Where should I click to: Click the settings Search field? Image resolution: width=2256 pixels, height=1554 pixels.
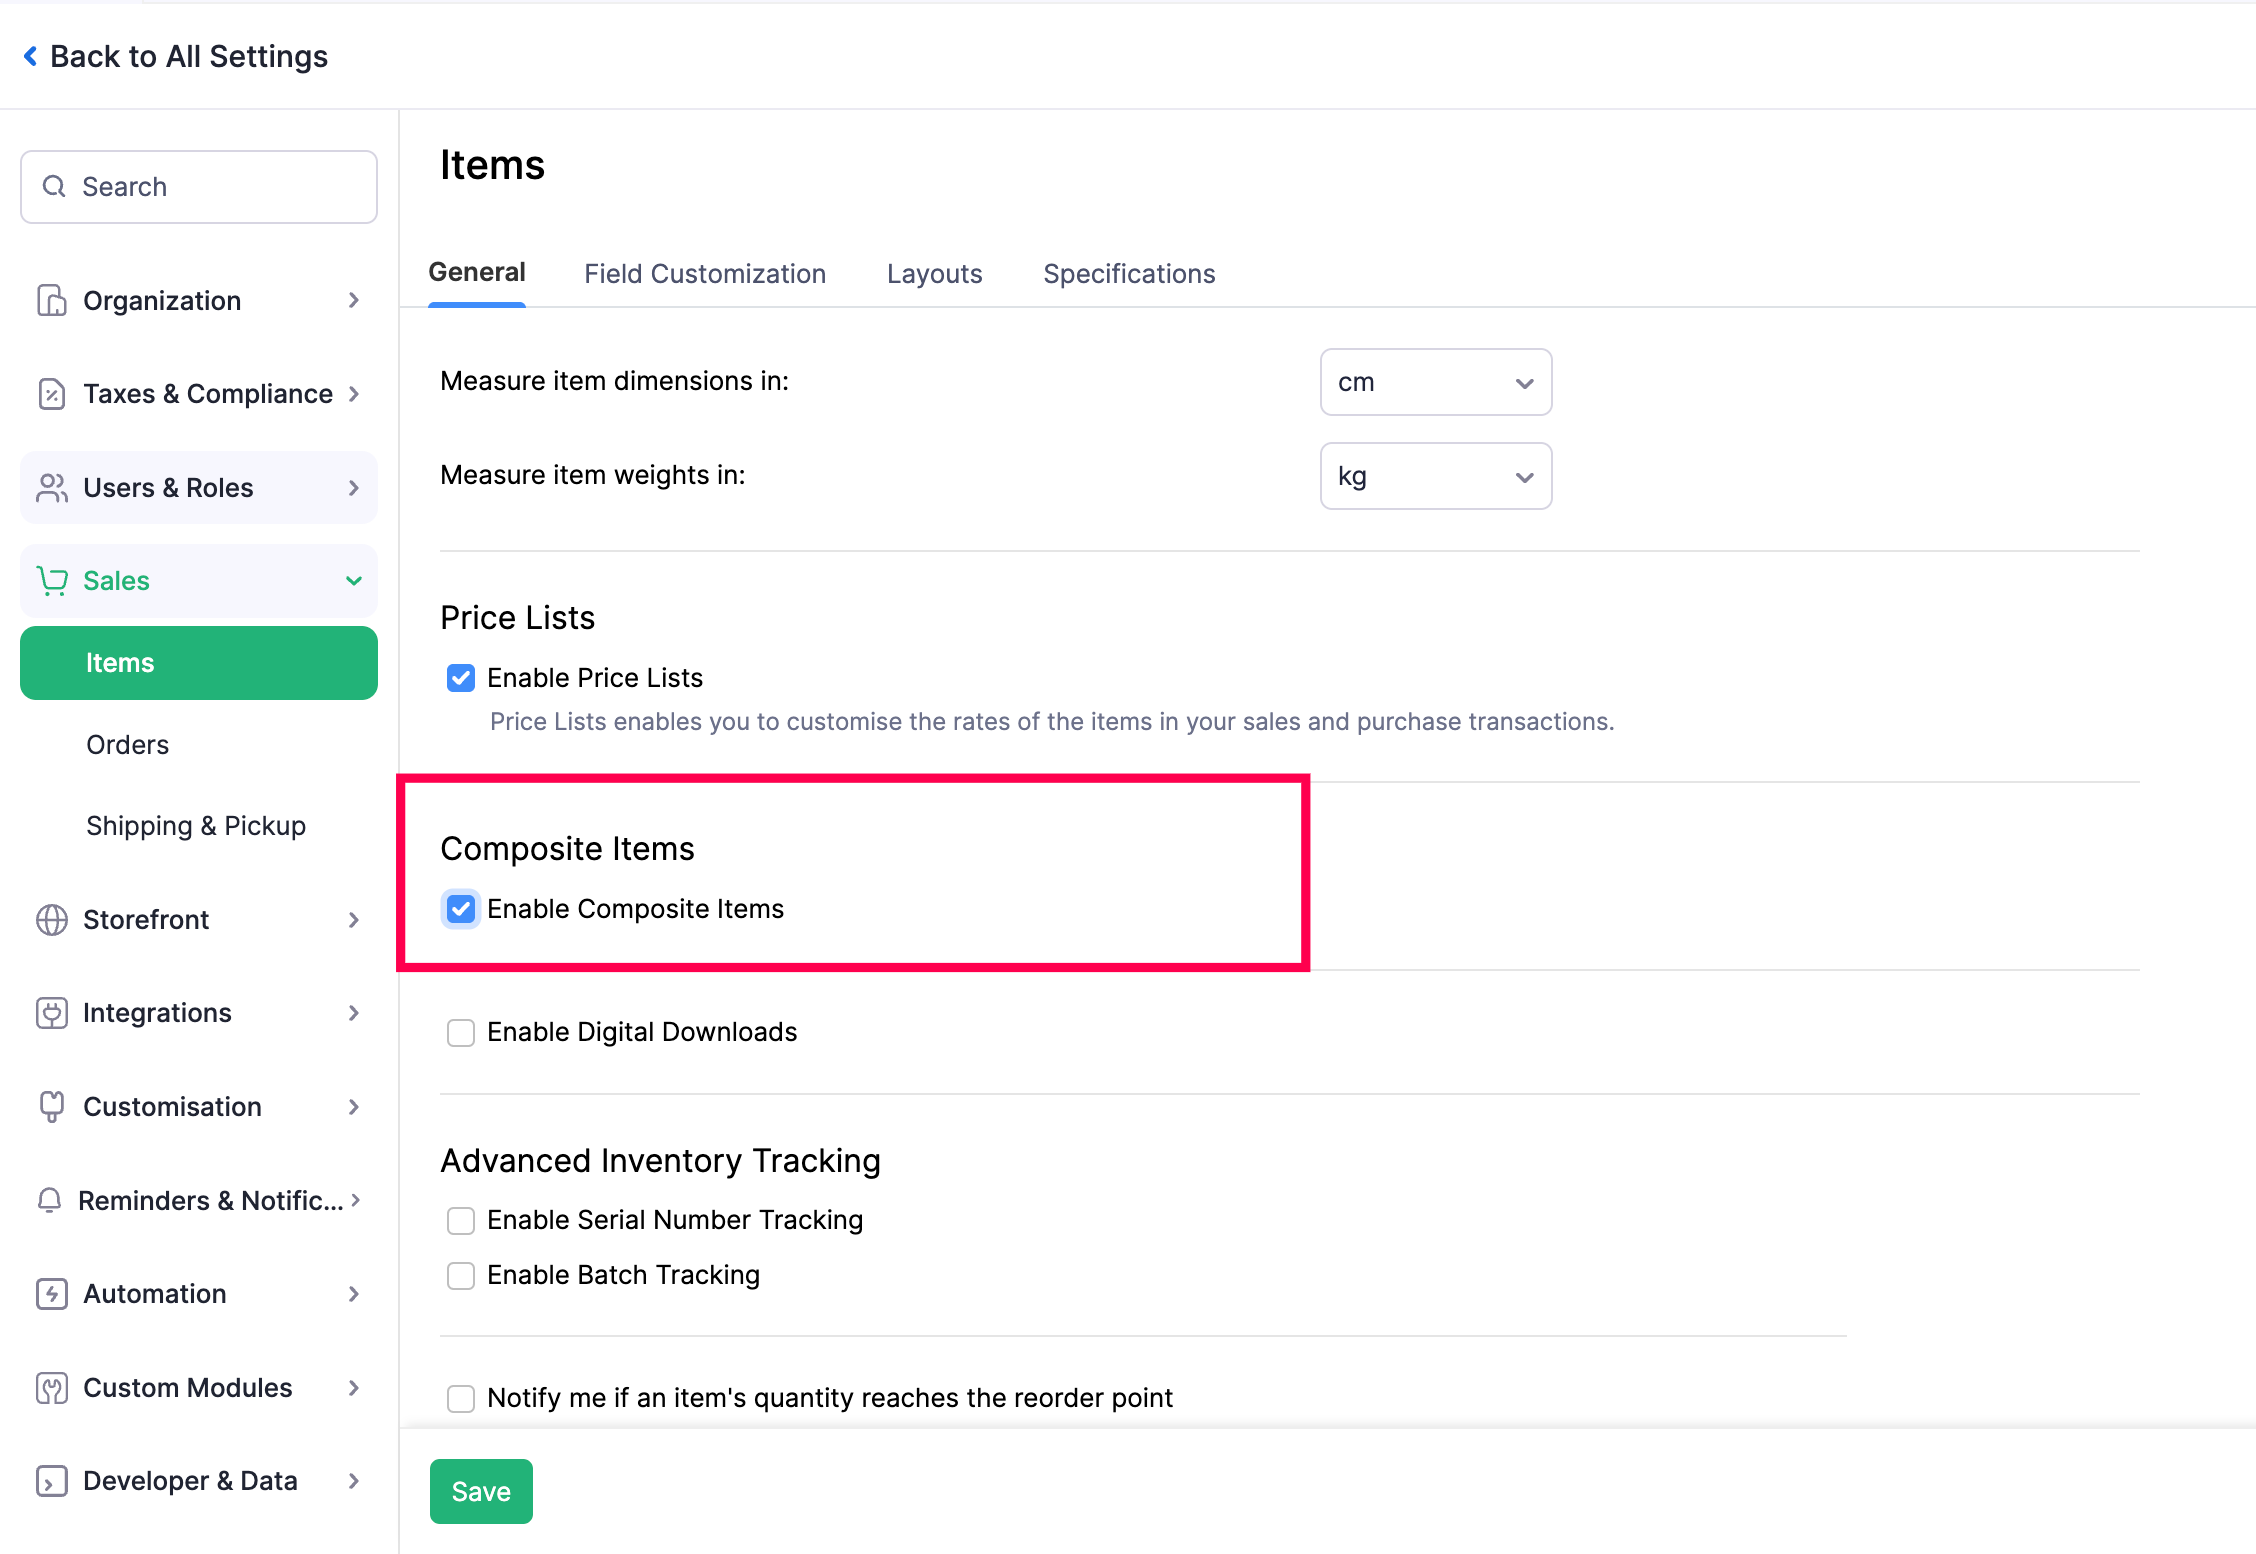[x=199, y=187]
